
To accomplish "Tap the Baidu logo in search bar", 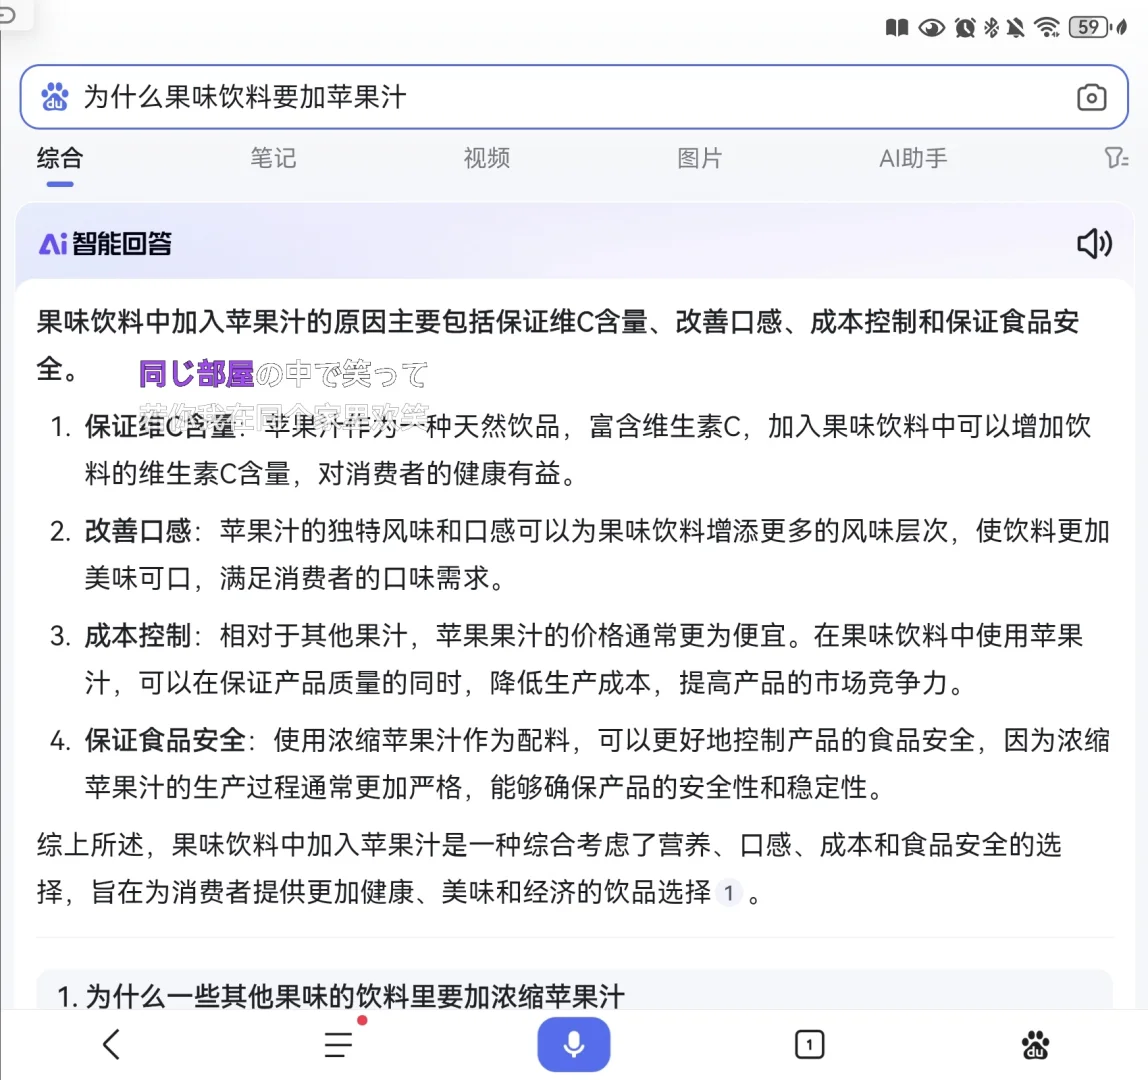I will (55, 97).
